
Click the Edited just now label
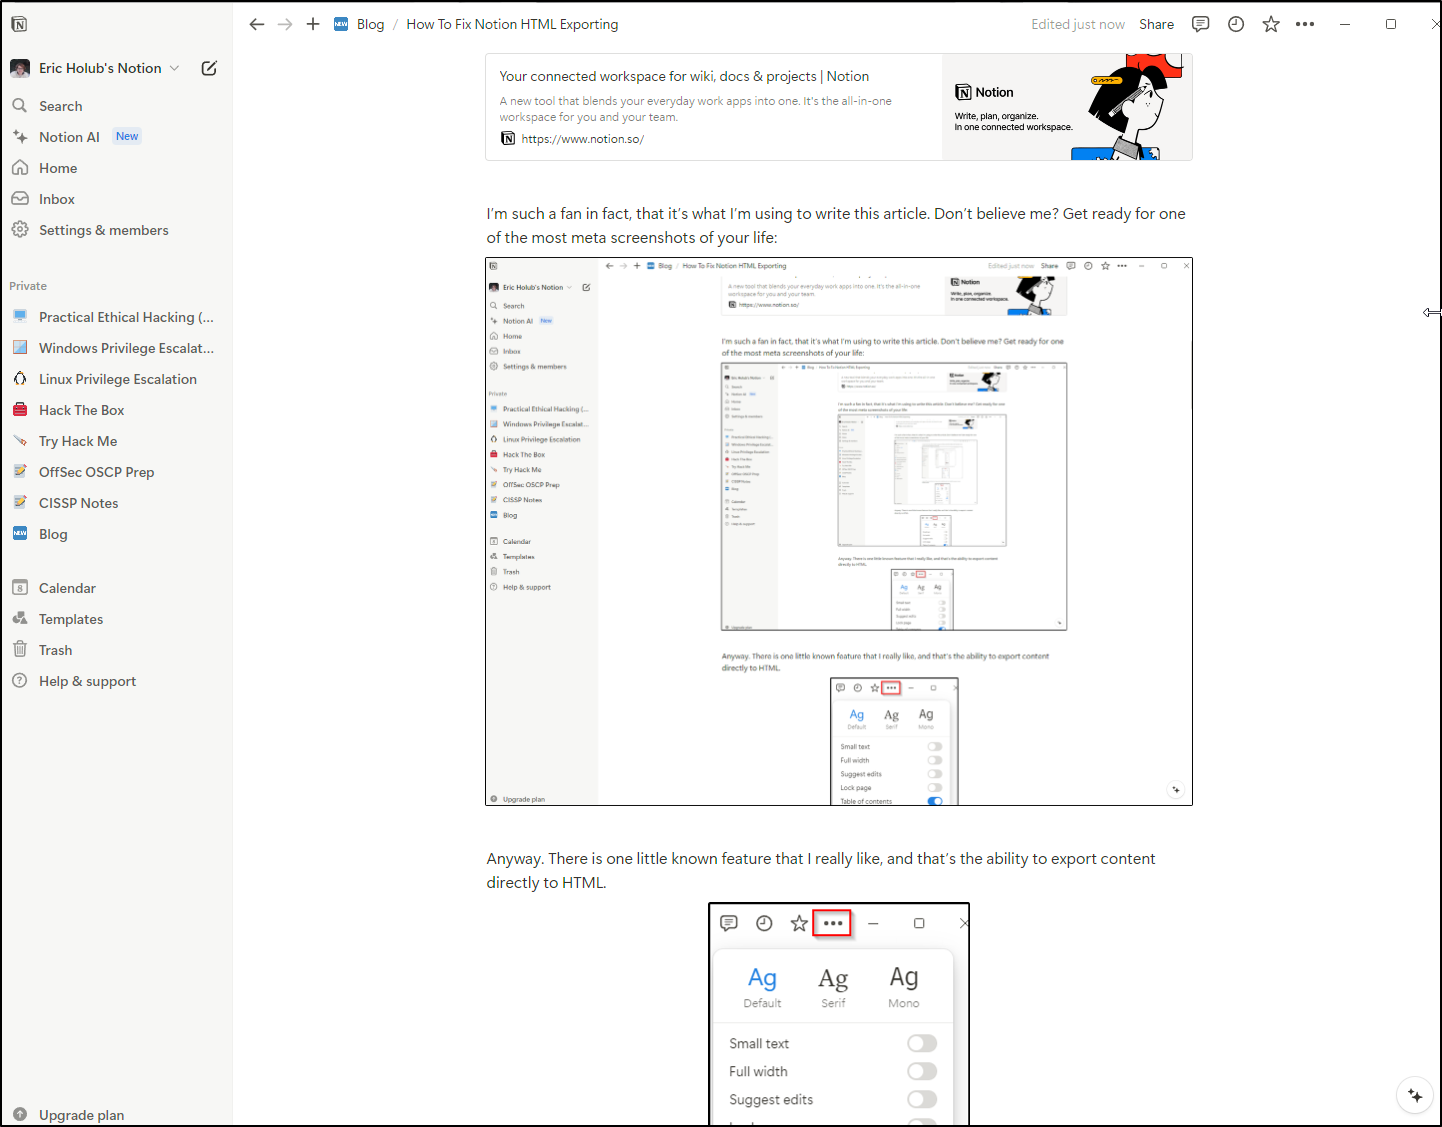1078,24
